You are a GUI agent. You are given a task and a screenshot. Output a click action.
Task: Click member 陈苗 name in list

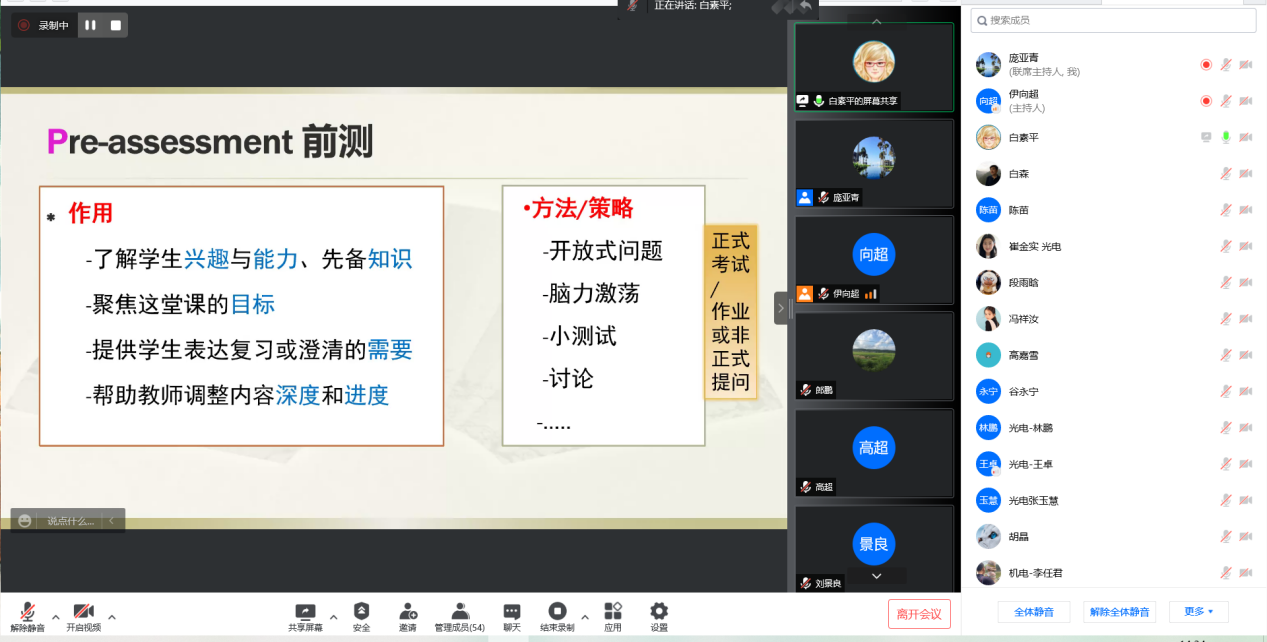(x=1018, y=210)
